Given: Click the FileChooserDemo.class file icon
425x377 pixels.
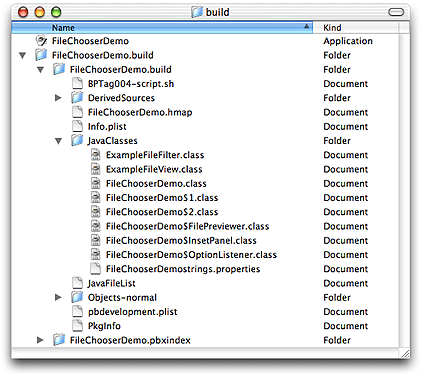Looking at the screenshot, I should (x=96, y=183).
